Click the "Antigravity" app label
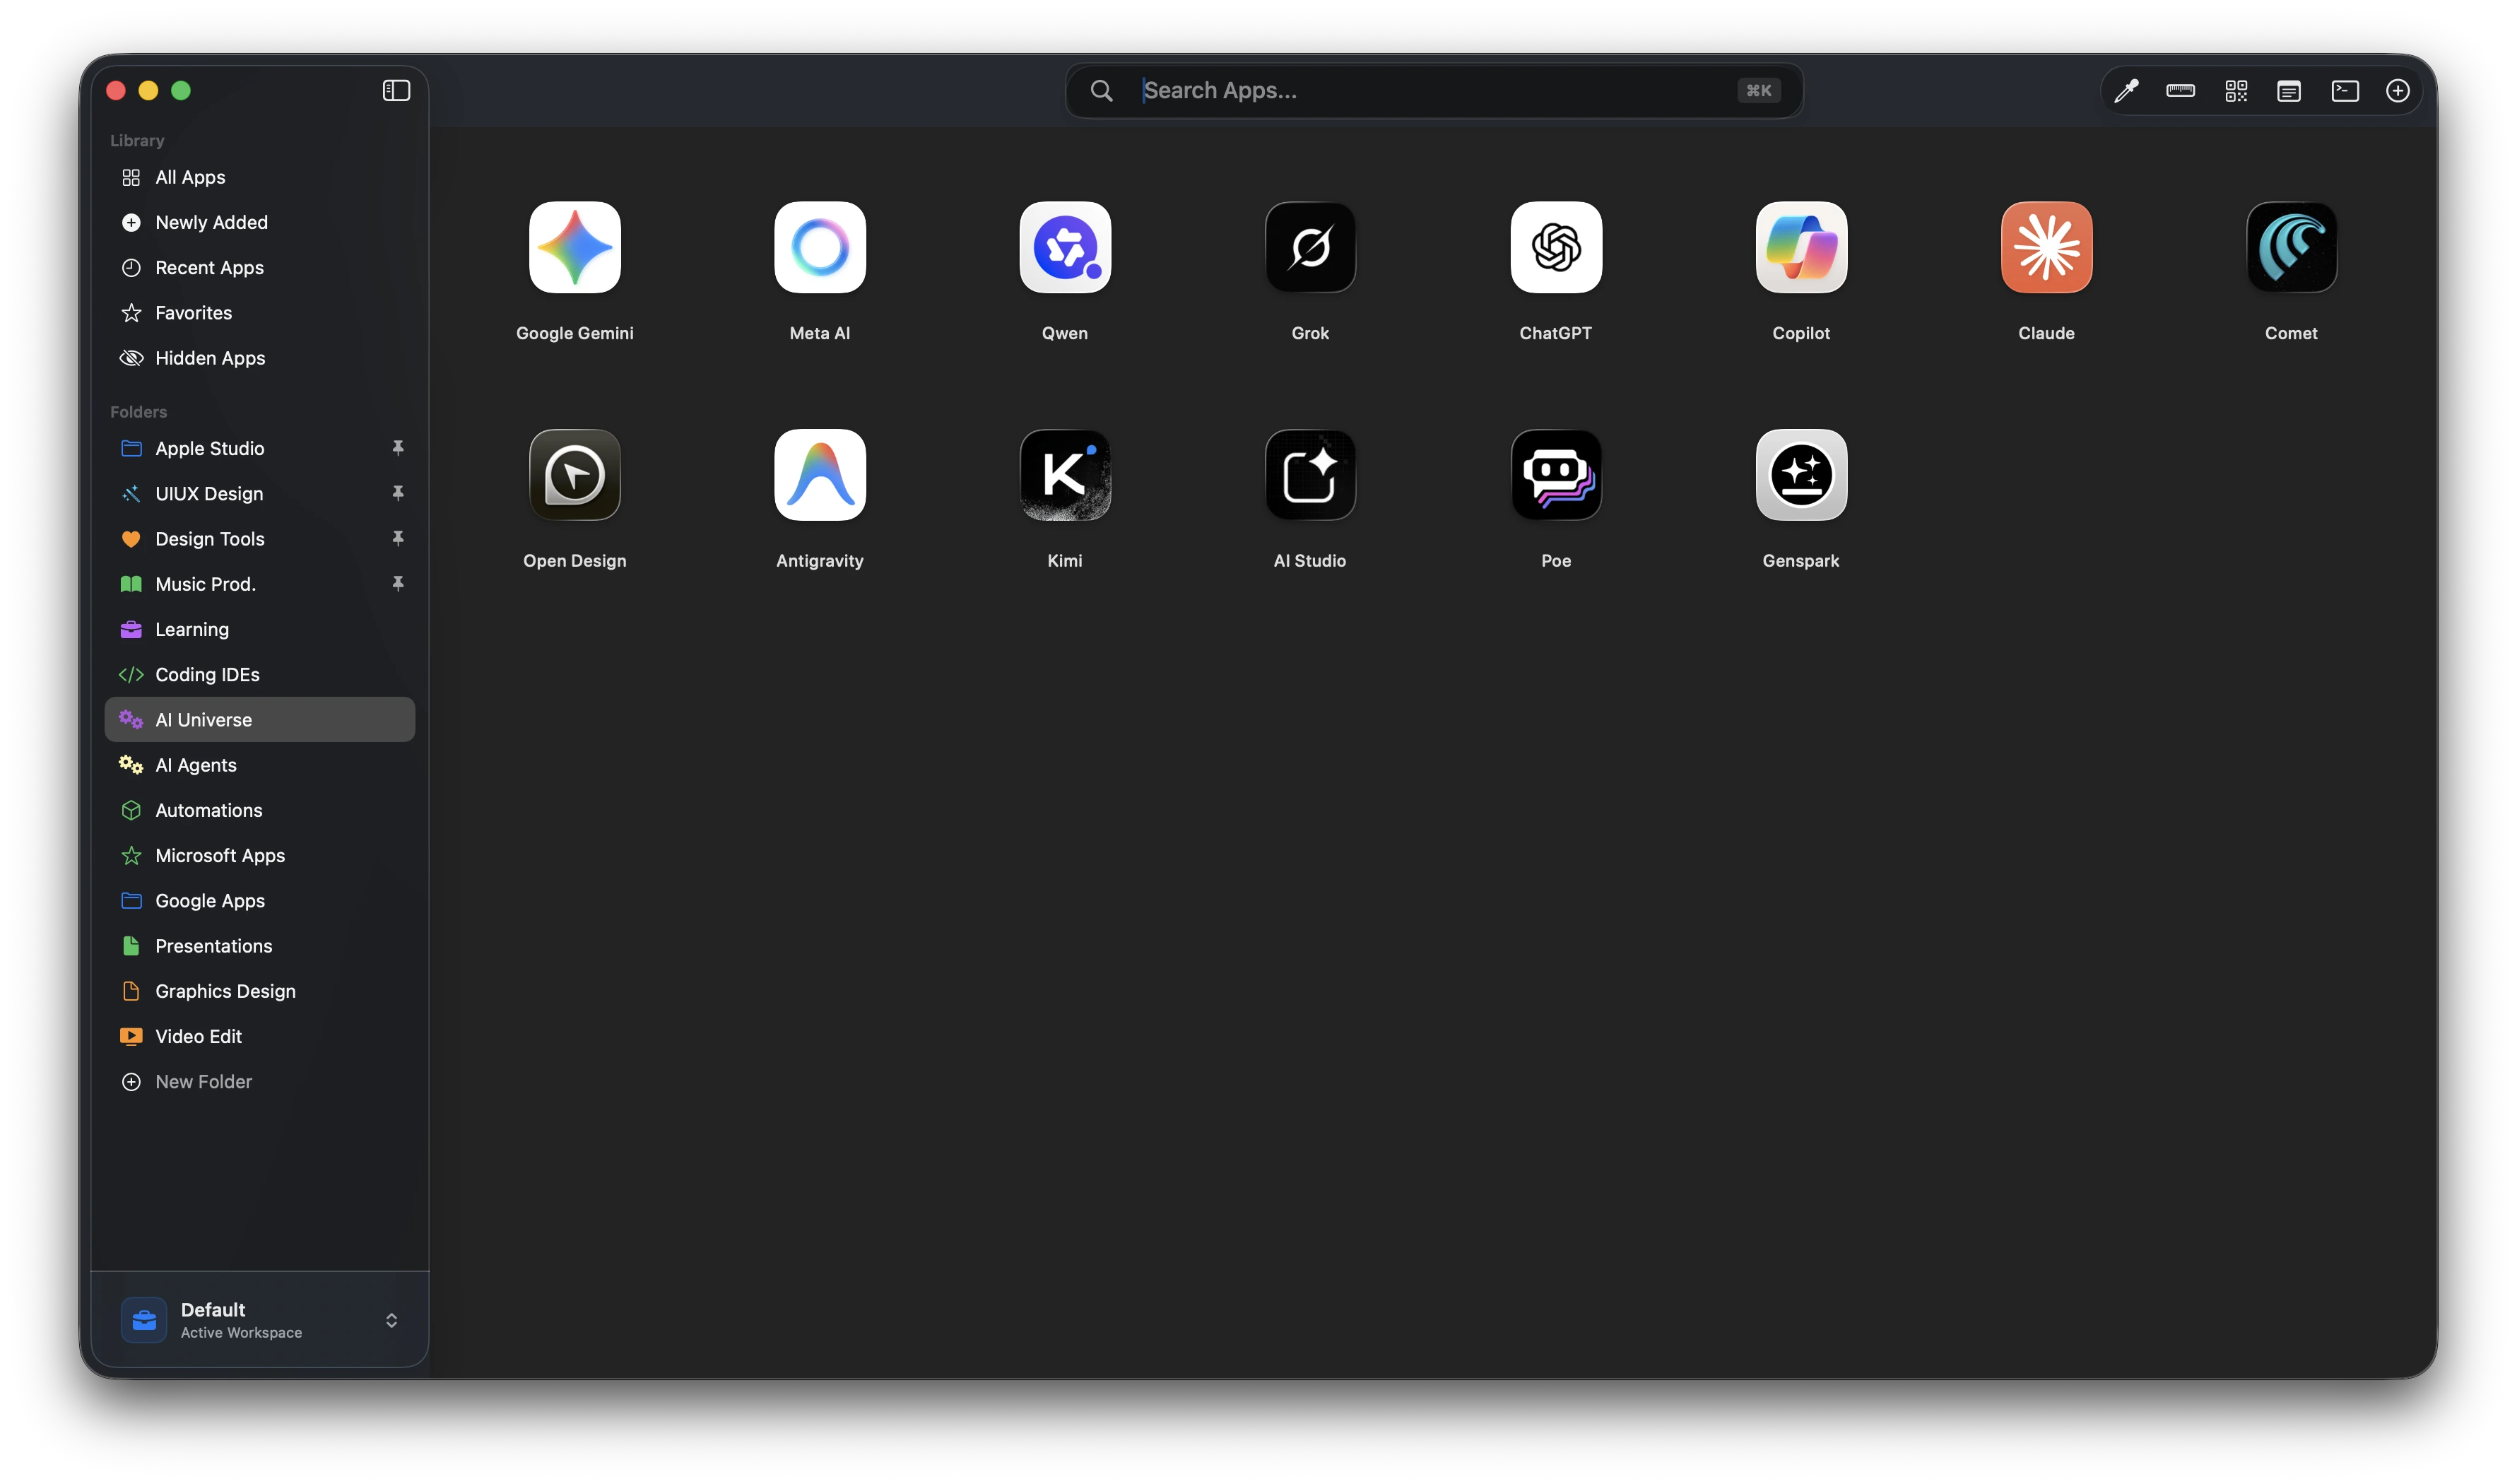The height and width of the screenshot is (1484, 2517). pos(820,561)
